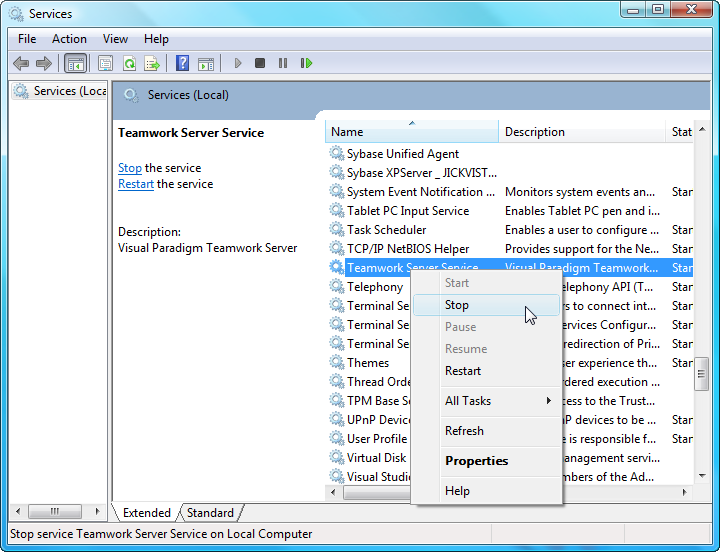Select the Telephony service name

(375, 287)
